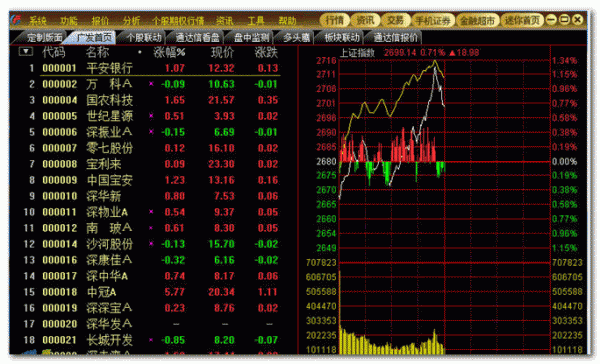Sort by the 涨幅% column header
This screenshot has height=364, width=600.
[169, 52]
